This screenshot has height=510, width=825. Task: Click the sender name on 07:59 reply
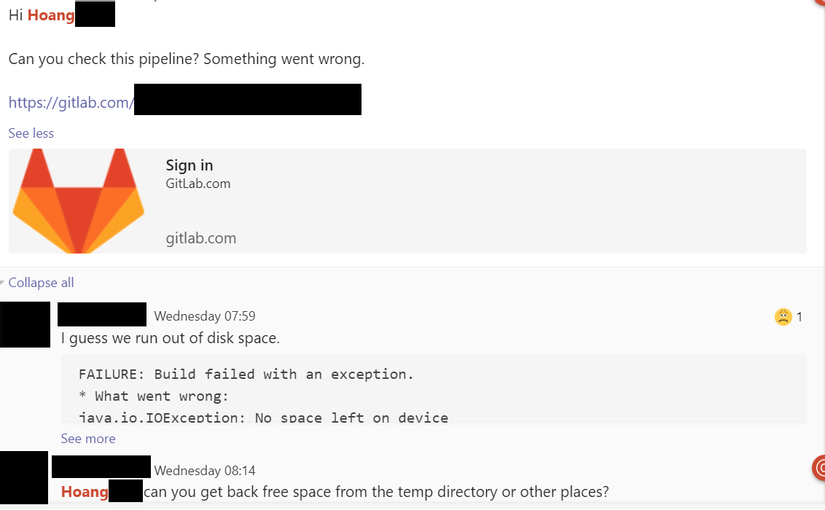(x=102, y=315)
